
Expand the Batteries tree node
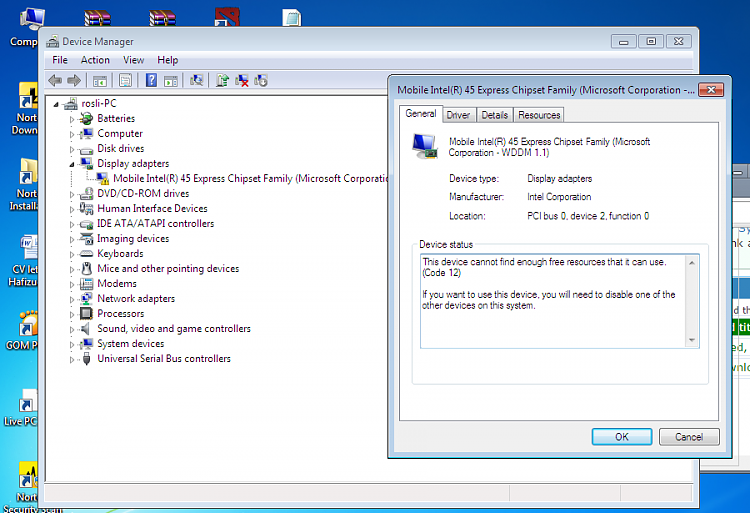point(72,119)
